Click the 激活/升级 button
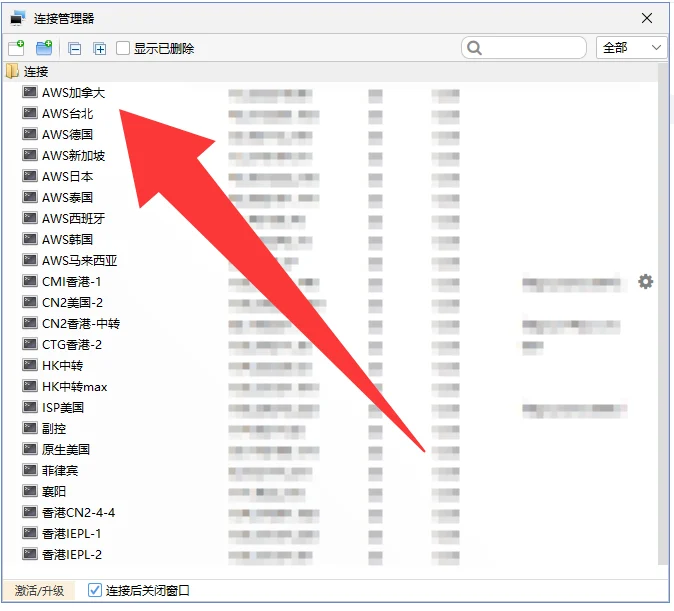The height and width of the screenshot is (611, 674). click(39, 590)
